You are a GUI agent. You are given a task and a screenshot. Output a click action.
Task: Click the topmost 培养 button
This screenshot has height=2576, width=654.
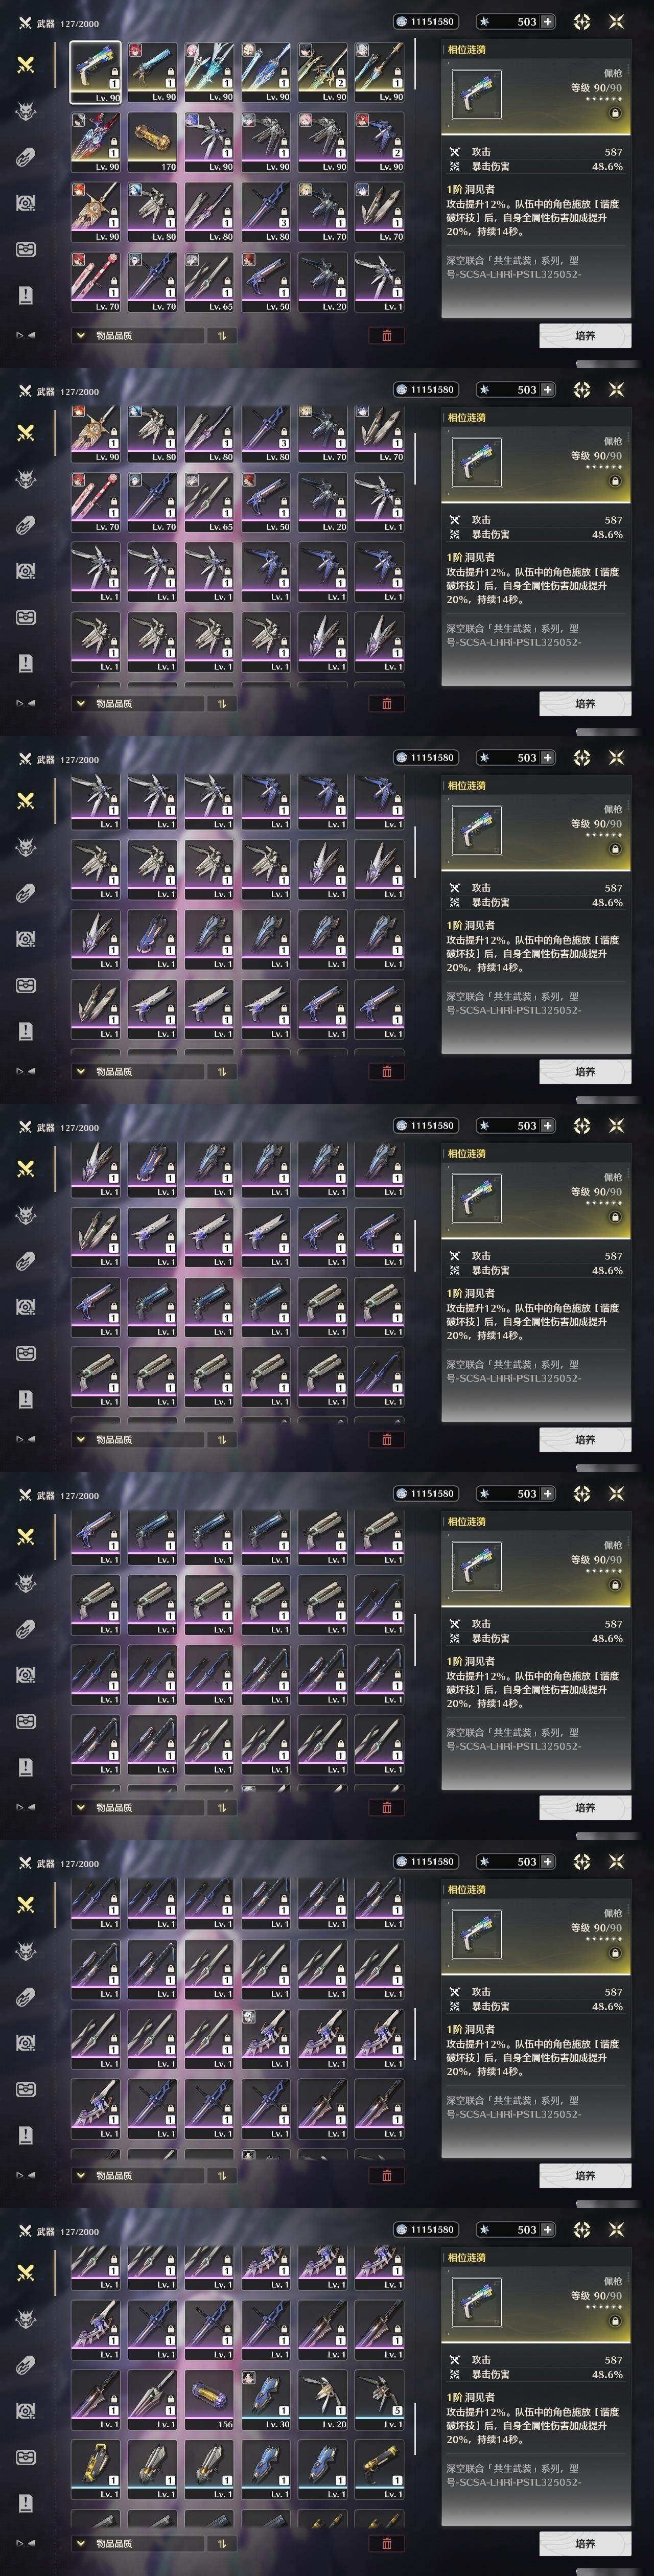(585, 335)
